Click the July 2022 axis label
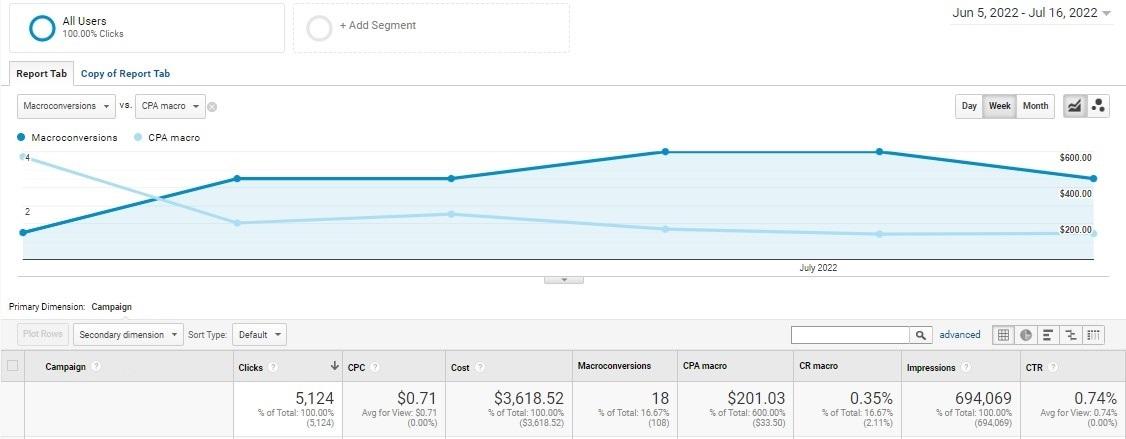Image resolution: width=1126 pixels, height=439 pixels. [818, 267]
